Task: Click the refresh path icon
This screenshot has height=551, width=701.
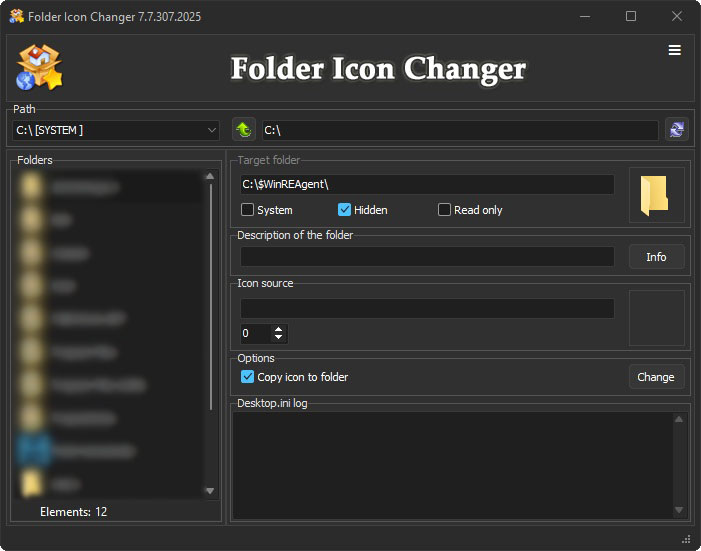Action: (676, 130)
